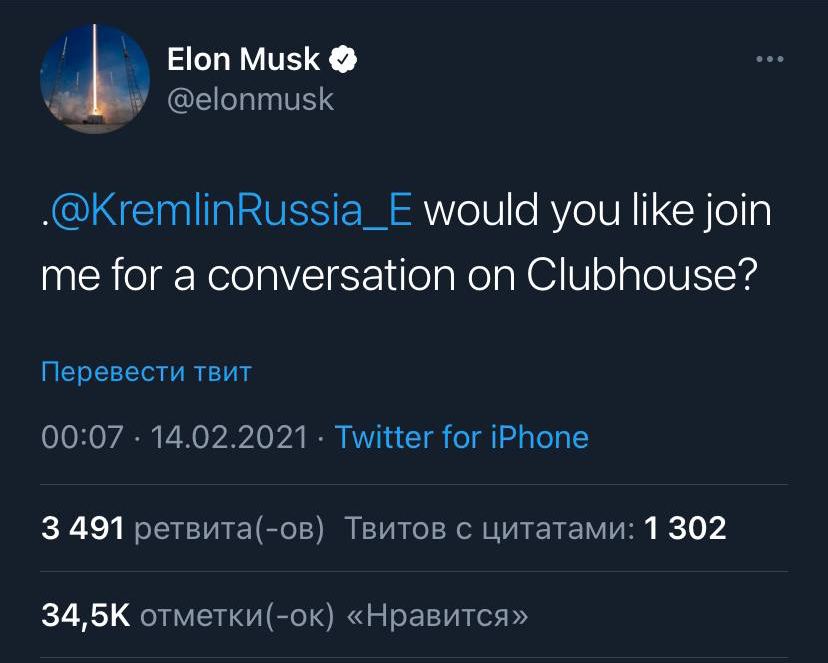
Task: Click the 1 302 quote tweets number
Action: tap(685, 528)
